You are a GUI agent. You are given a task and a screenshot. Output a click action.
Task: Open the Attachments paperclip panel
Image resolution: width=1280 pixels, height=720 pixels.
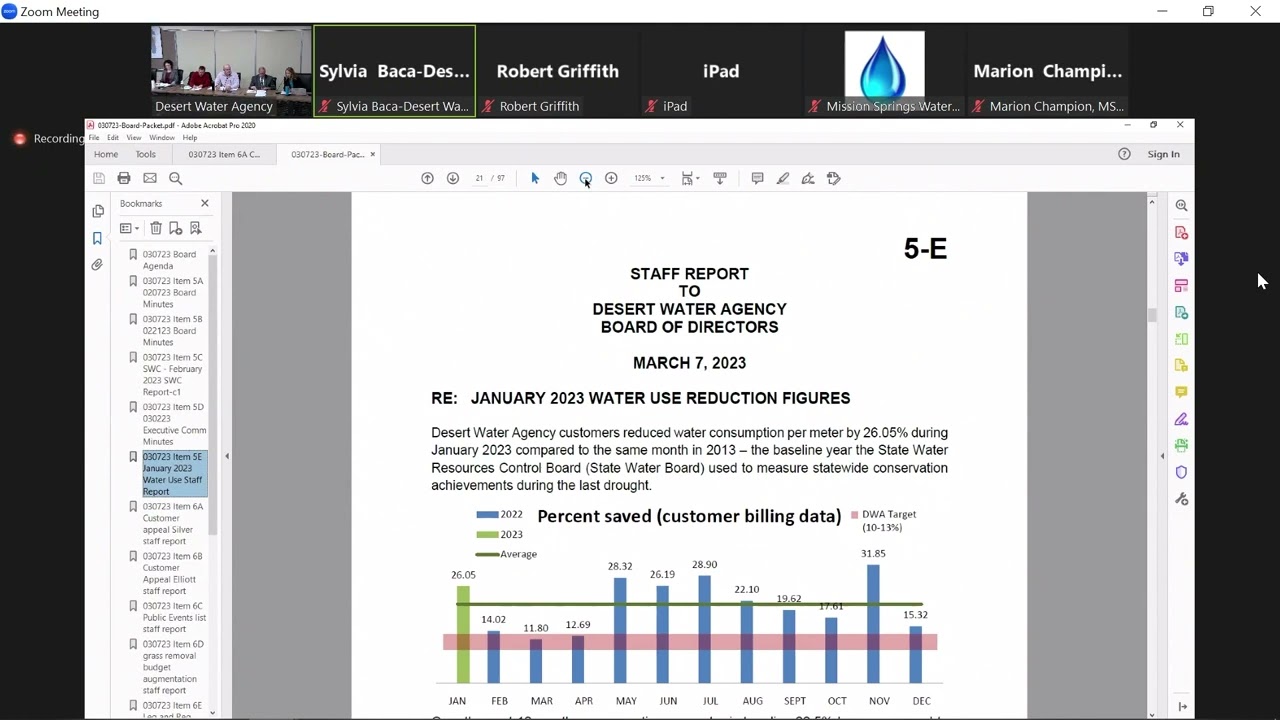point(98,265)
